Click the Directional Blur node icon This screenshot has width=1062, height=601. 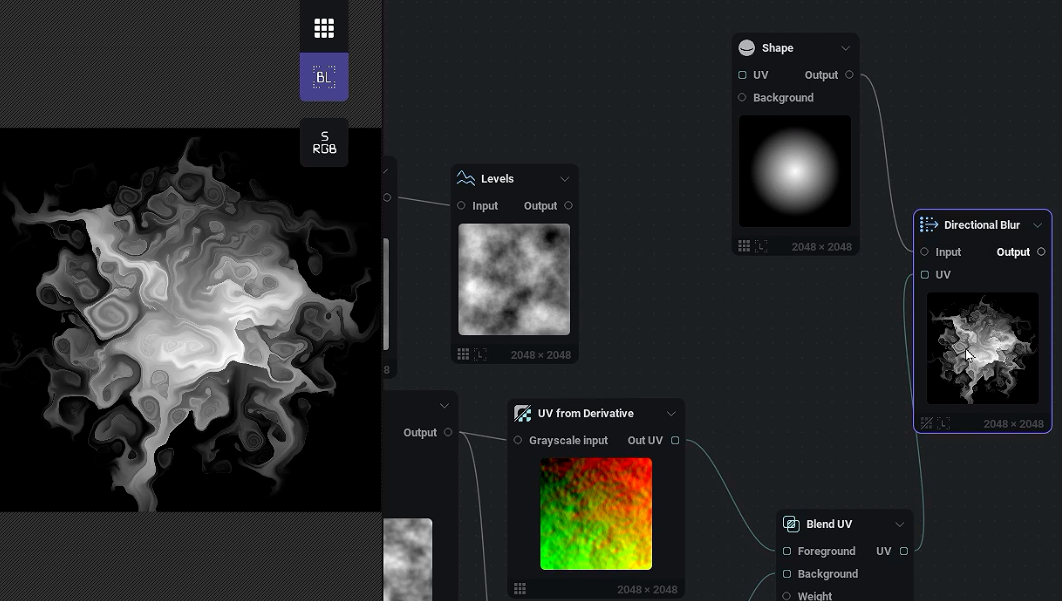tap(929, 224)
